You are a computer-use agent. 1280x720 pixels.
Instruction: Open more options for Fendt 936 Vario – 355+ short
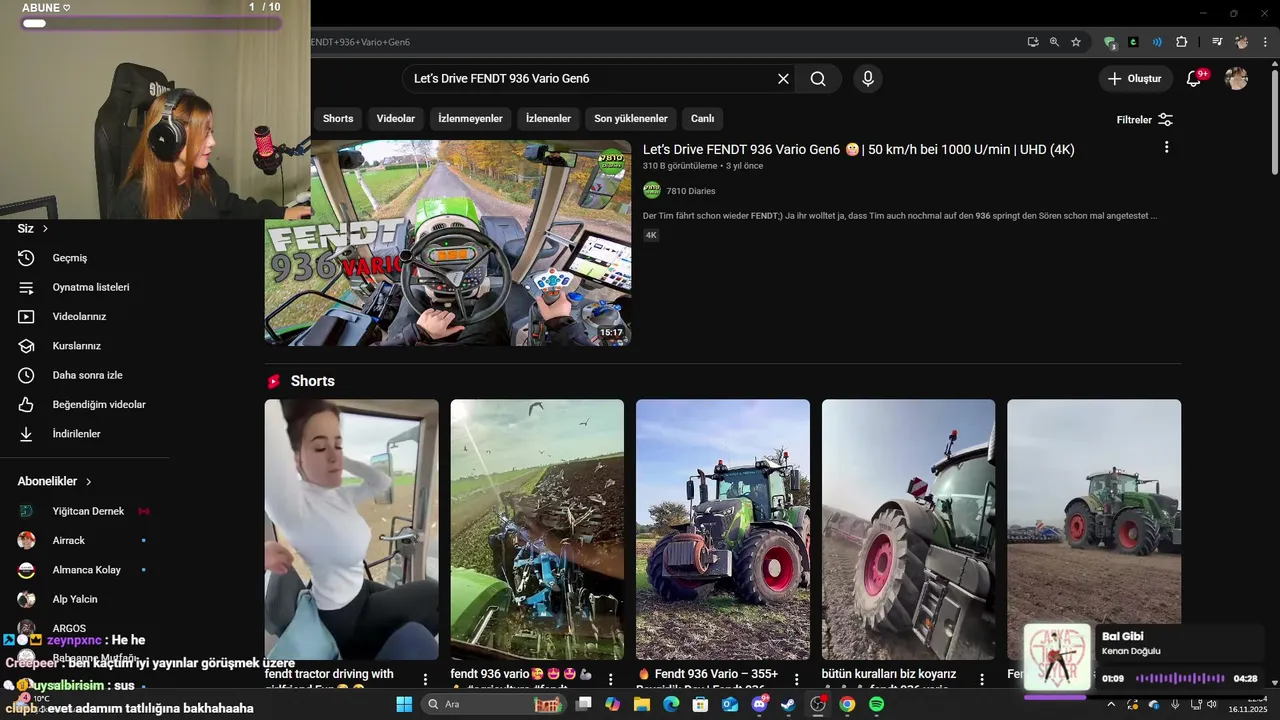(796, 679)
